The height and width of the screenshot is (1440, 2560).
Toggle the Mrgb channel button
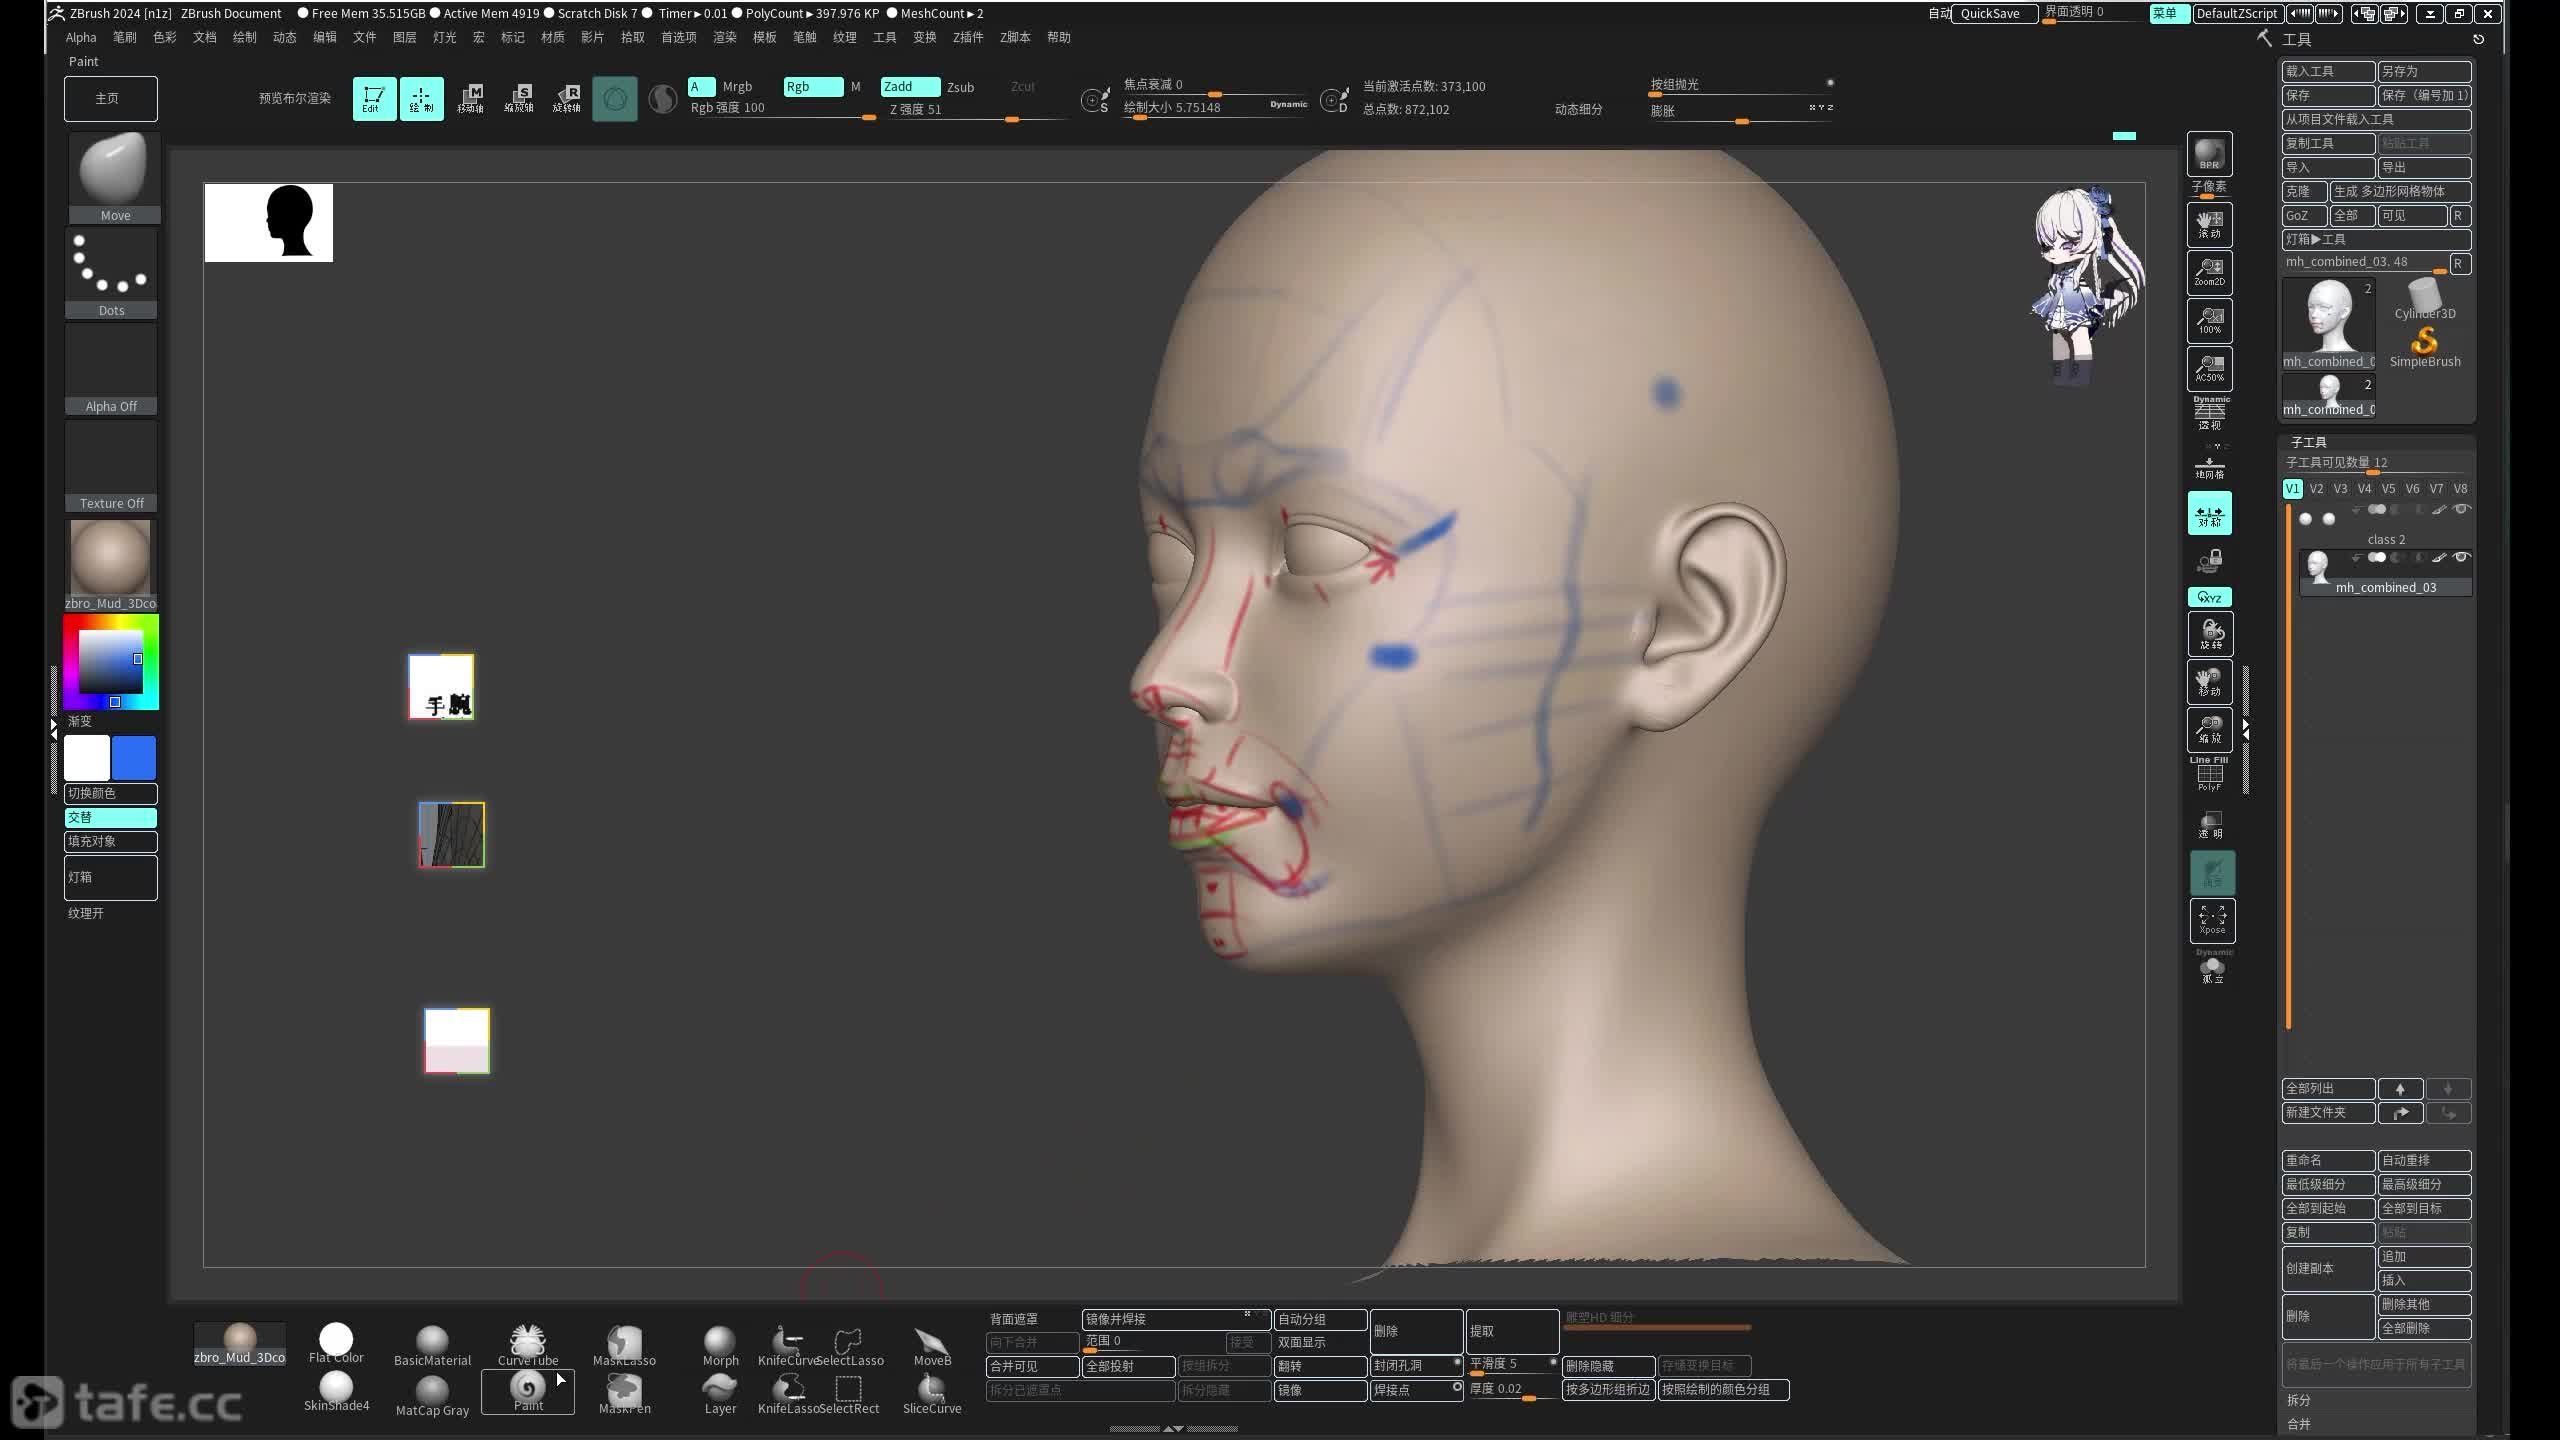[737, 86]
